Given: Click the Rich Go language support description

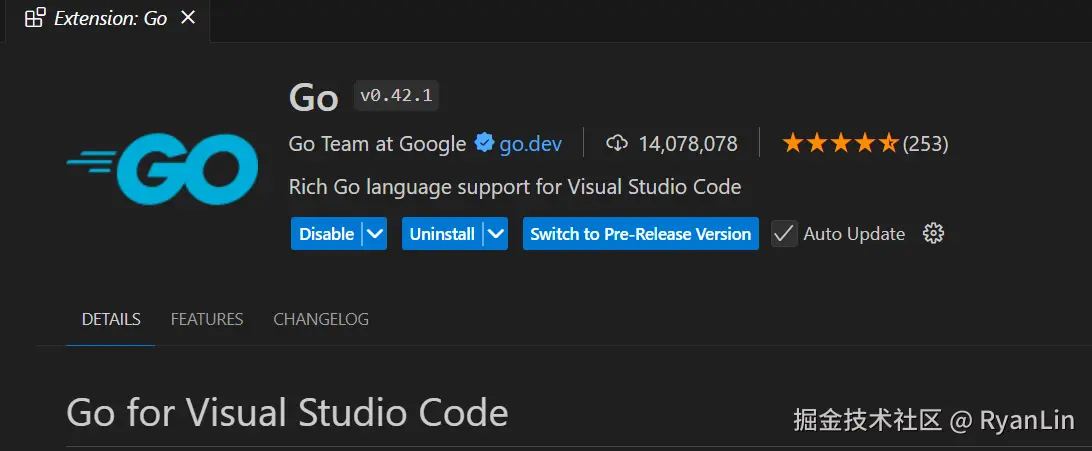Looking at the screenshot, I should click(x=515, y=187).
